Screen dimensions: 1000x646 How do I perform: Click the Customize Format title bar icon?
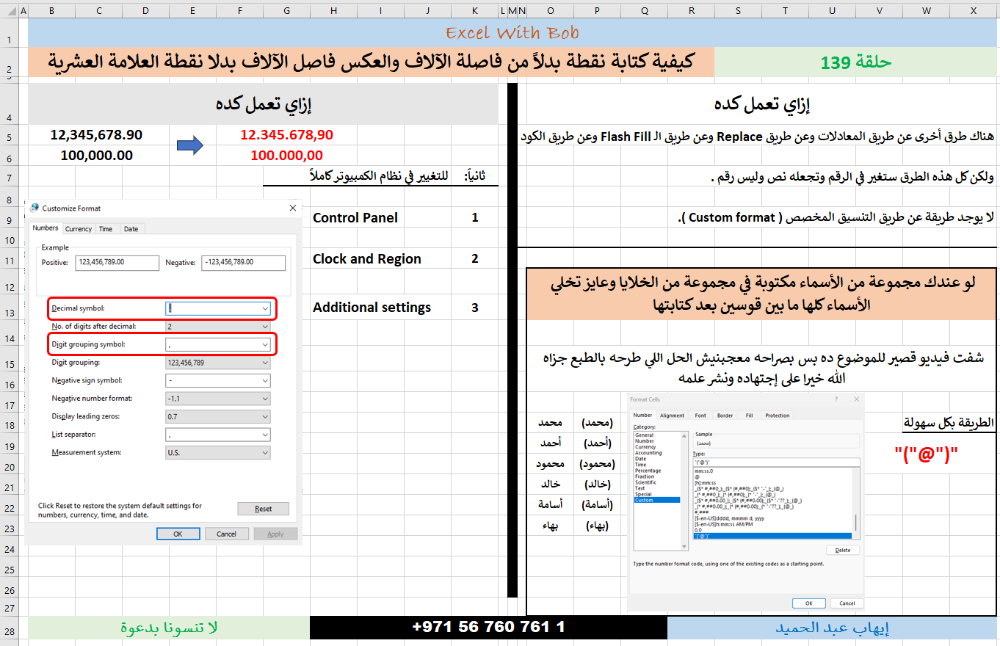pyautogui.click(x=34, y=208)
